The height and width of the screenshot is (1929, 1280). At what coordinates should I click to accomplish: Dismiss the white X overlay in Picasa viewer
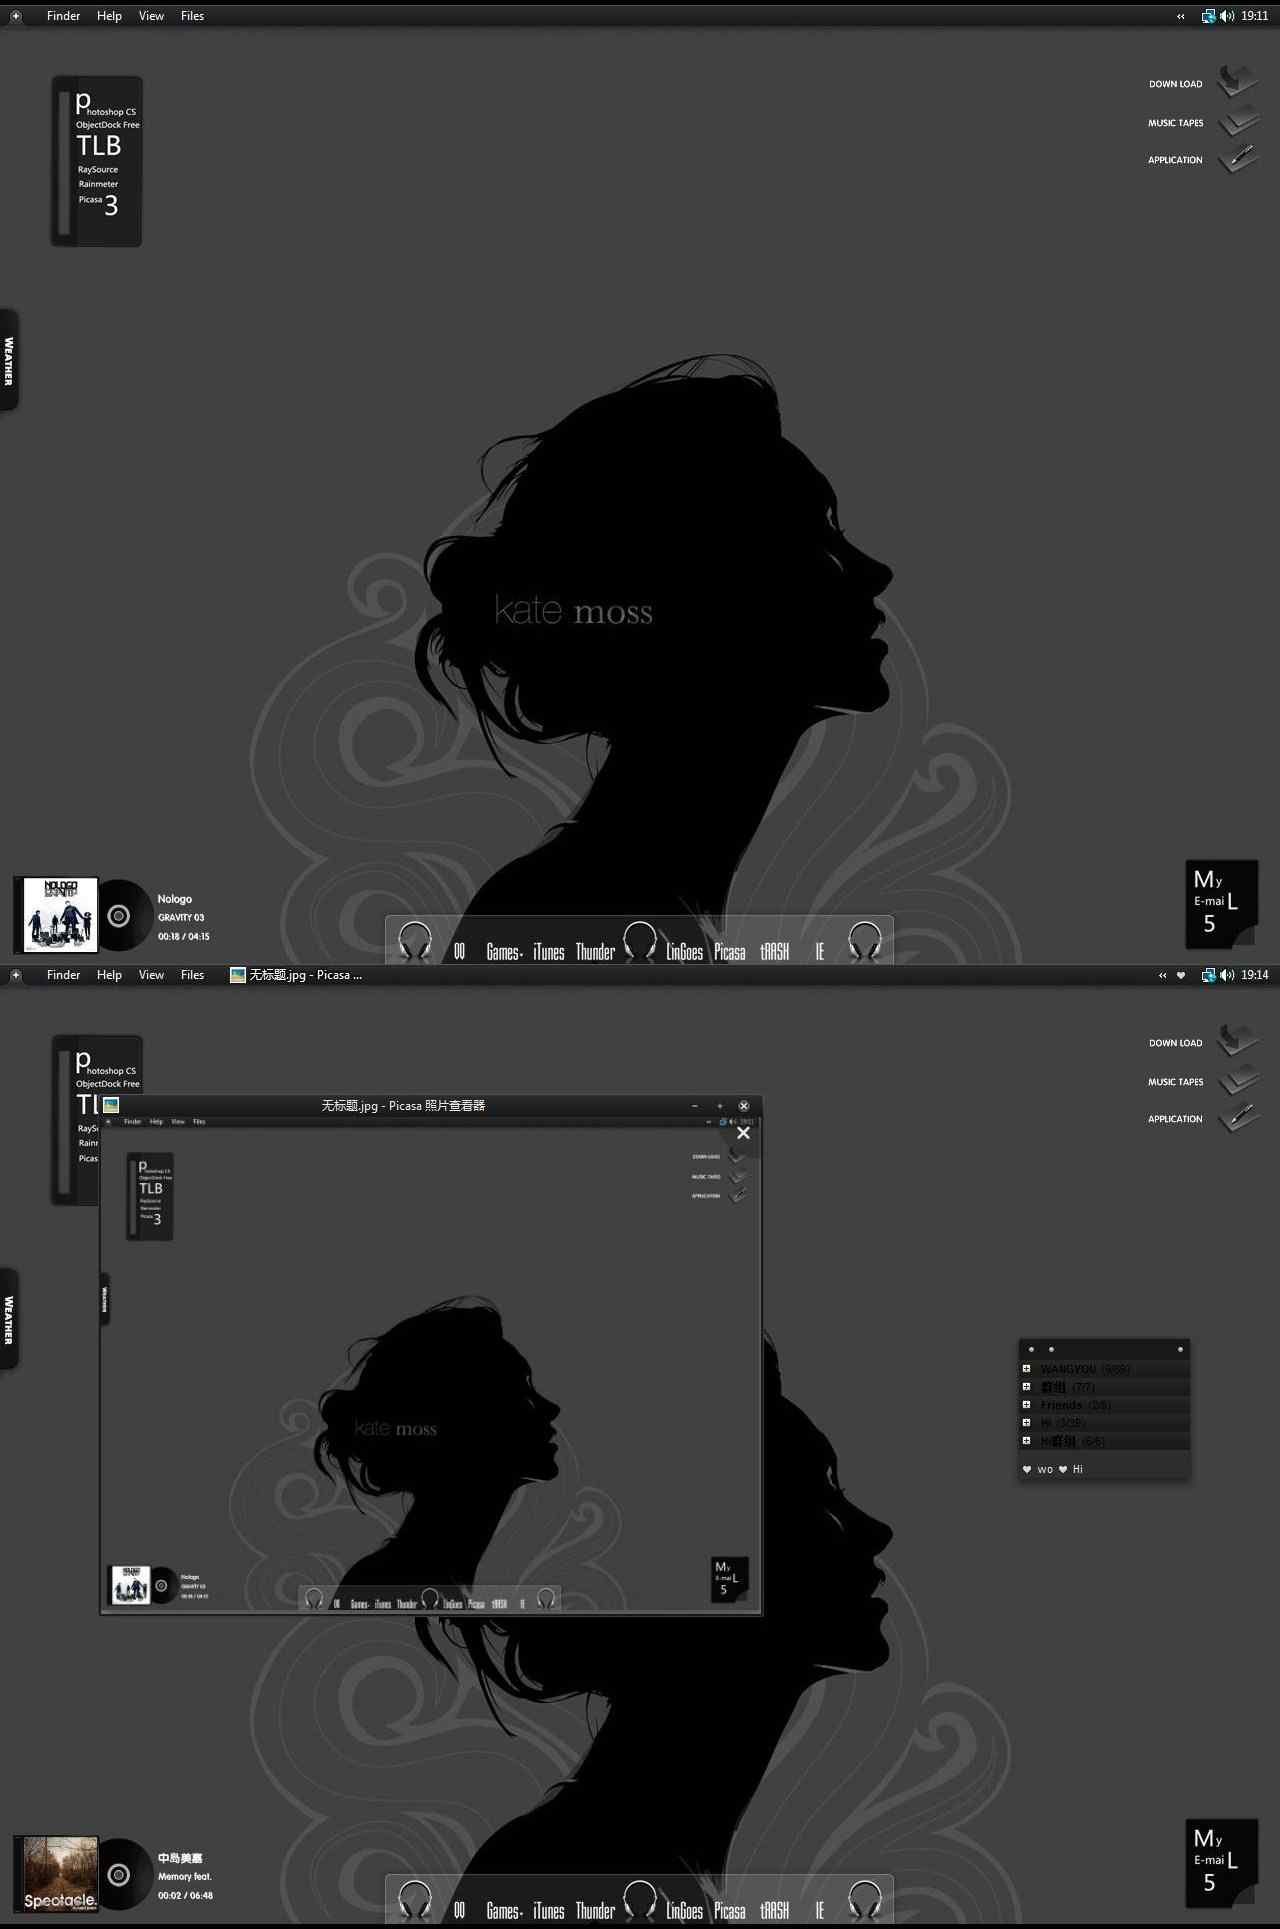click(x=743, y=1133)
